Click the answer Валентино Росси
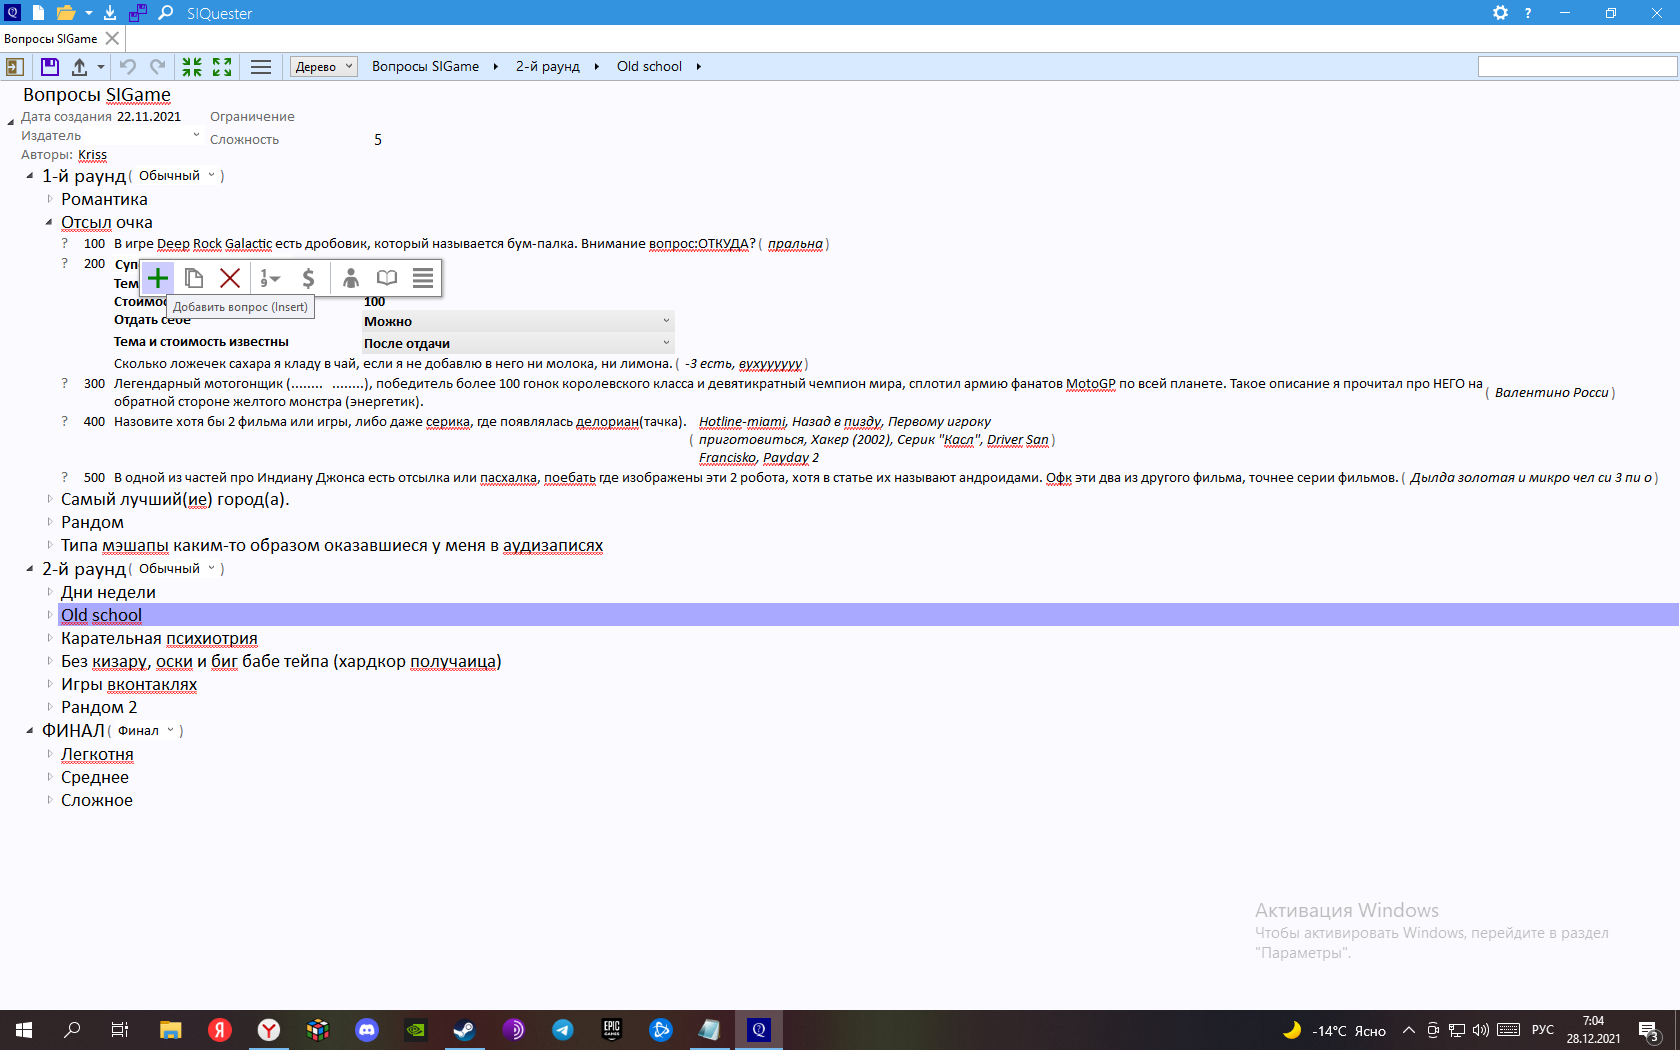 1551,393
